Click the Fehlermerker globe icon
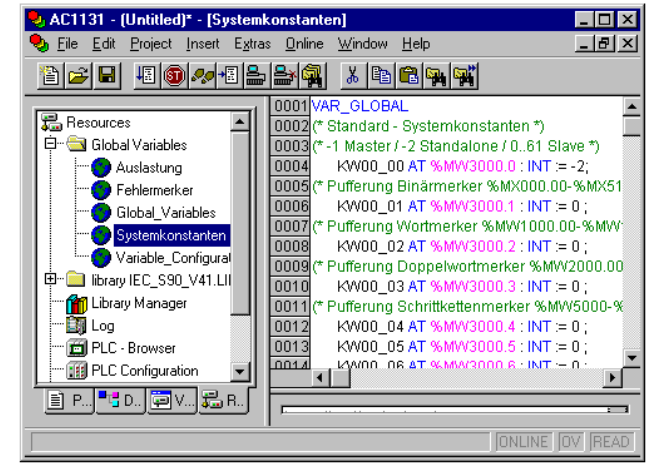669x474 pixels. point(101,190)
